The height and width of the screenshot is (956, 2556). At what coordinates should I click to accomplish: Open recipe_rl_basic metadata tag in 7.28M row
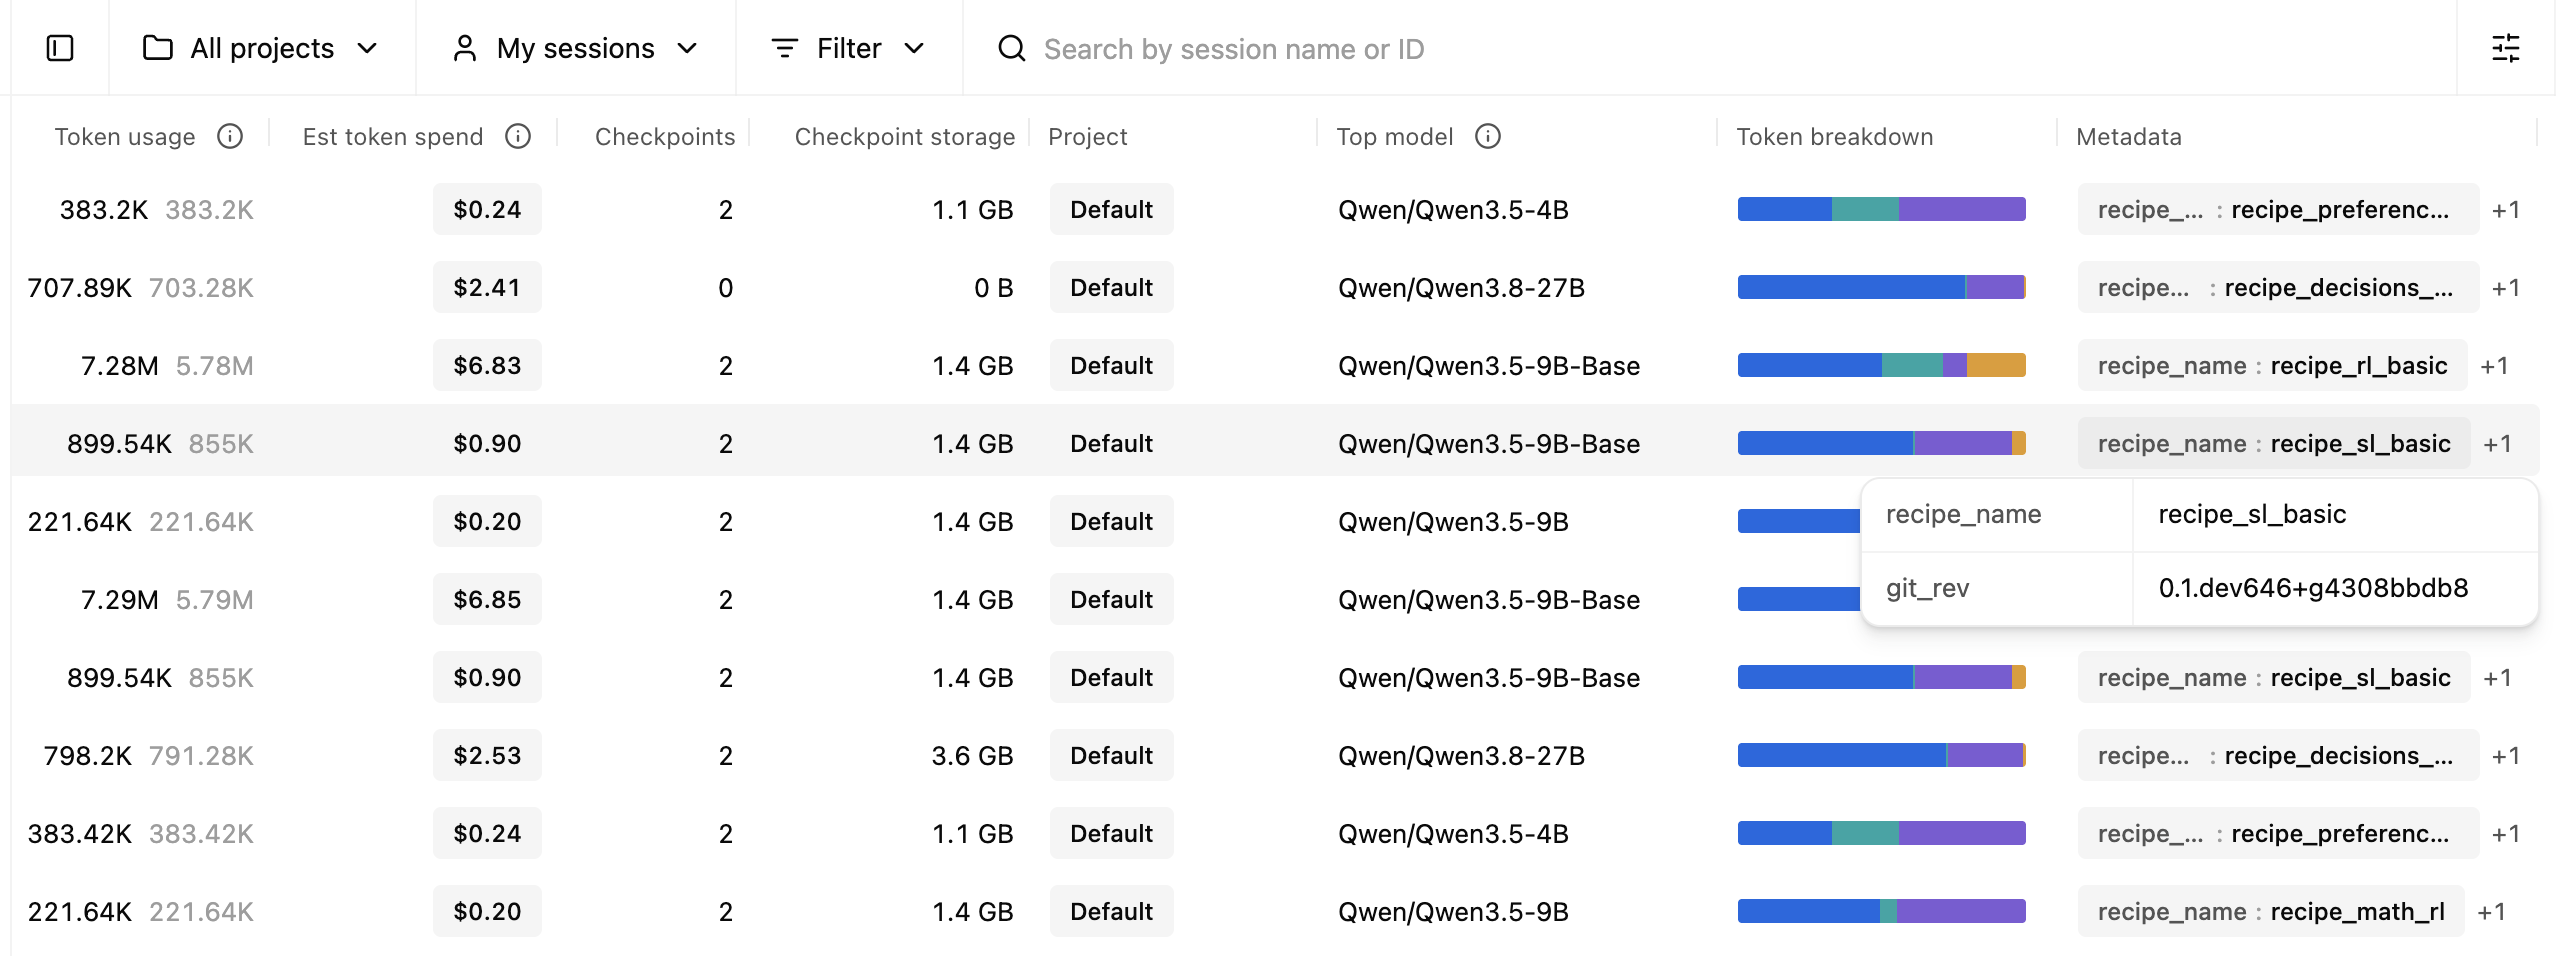pyautogui.click(x=2272, y=366)
